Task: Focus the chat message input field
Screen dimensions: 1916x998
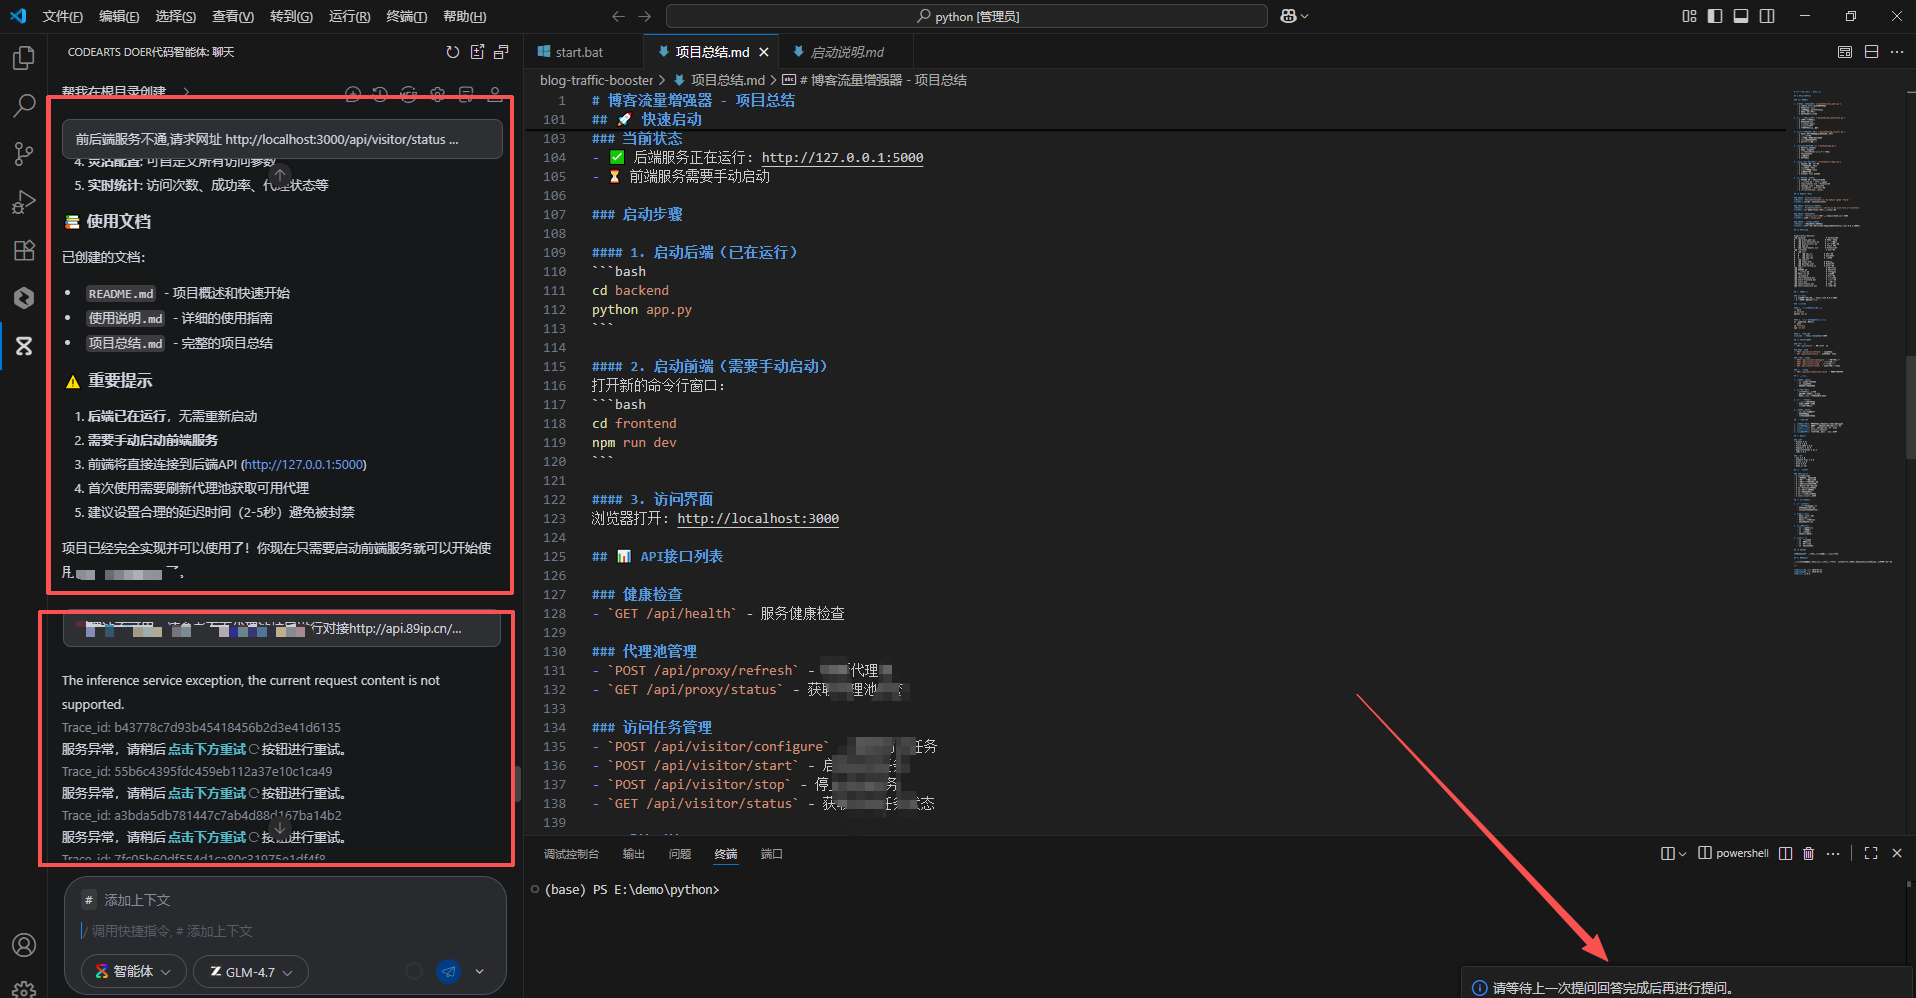Action: [x=285, y=931]
